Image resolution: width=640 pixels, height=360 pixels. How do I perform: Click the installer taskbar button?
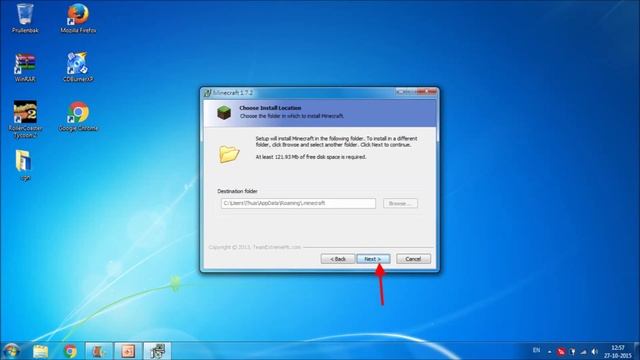[157, 351]
